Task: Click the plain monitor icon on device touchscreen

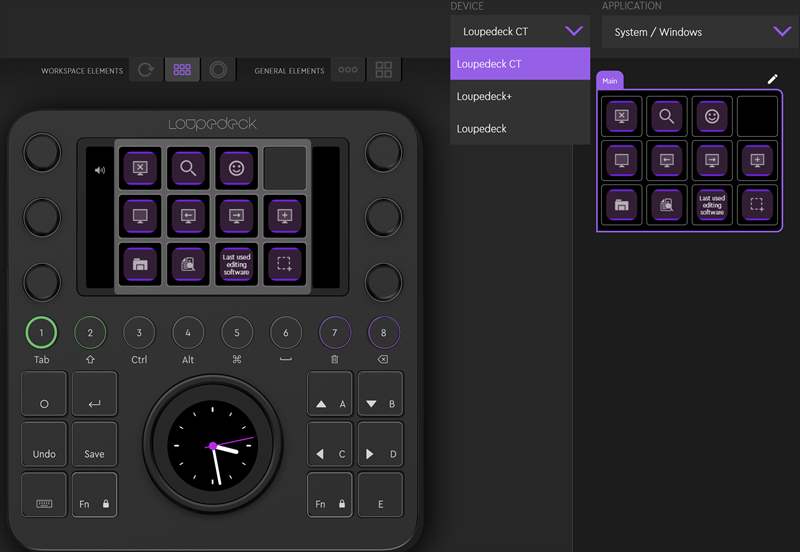Action: click(140, 216)
